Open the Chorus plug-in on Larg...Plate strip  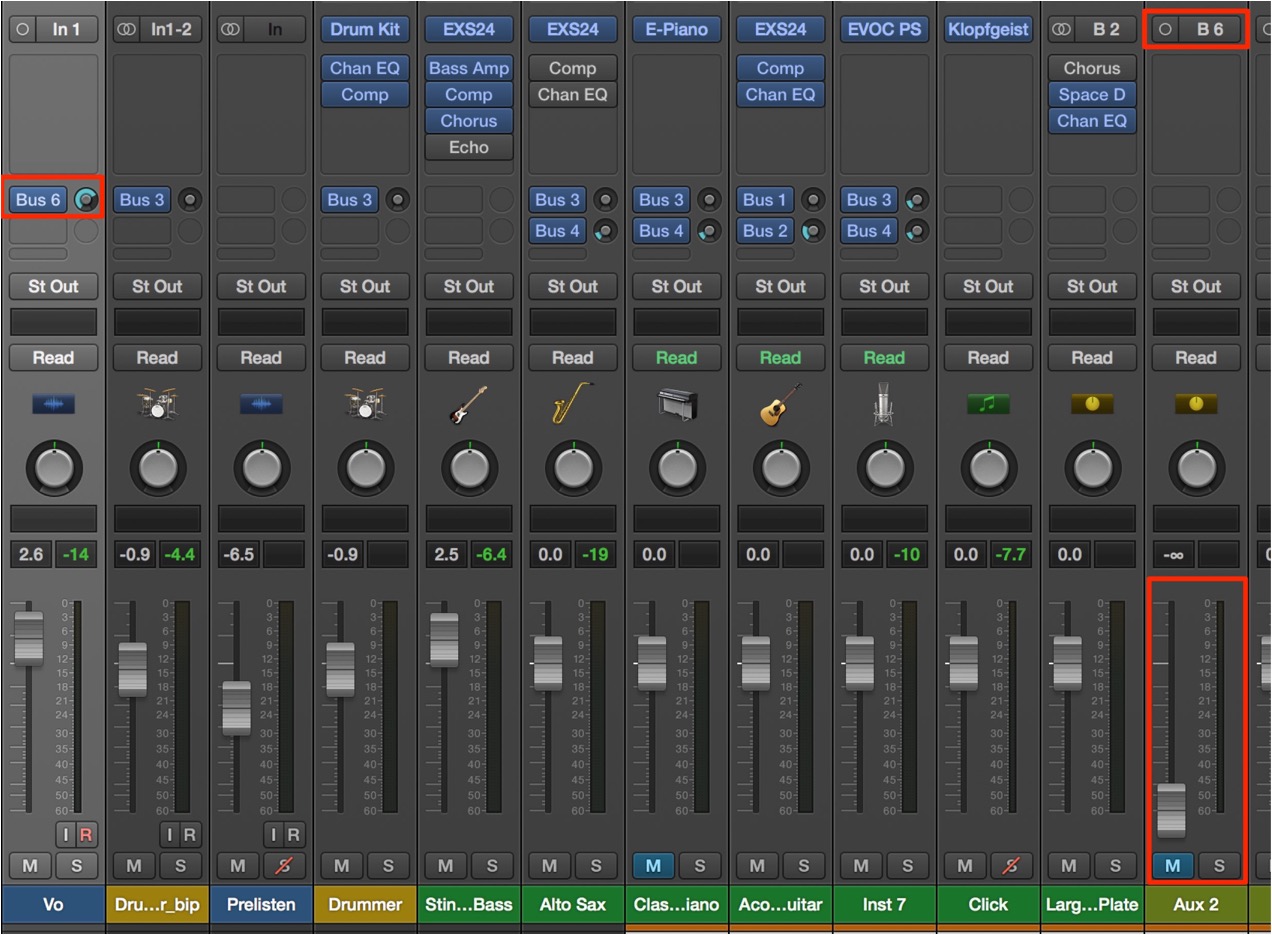point(1092,69)
